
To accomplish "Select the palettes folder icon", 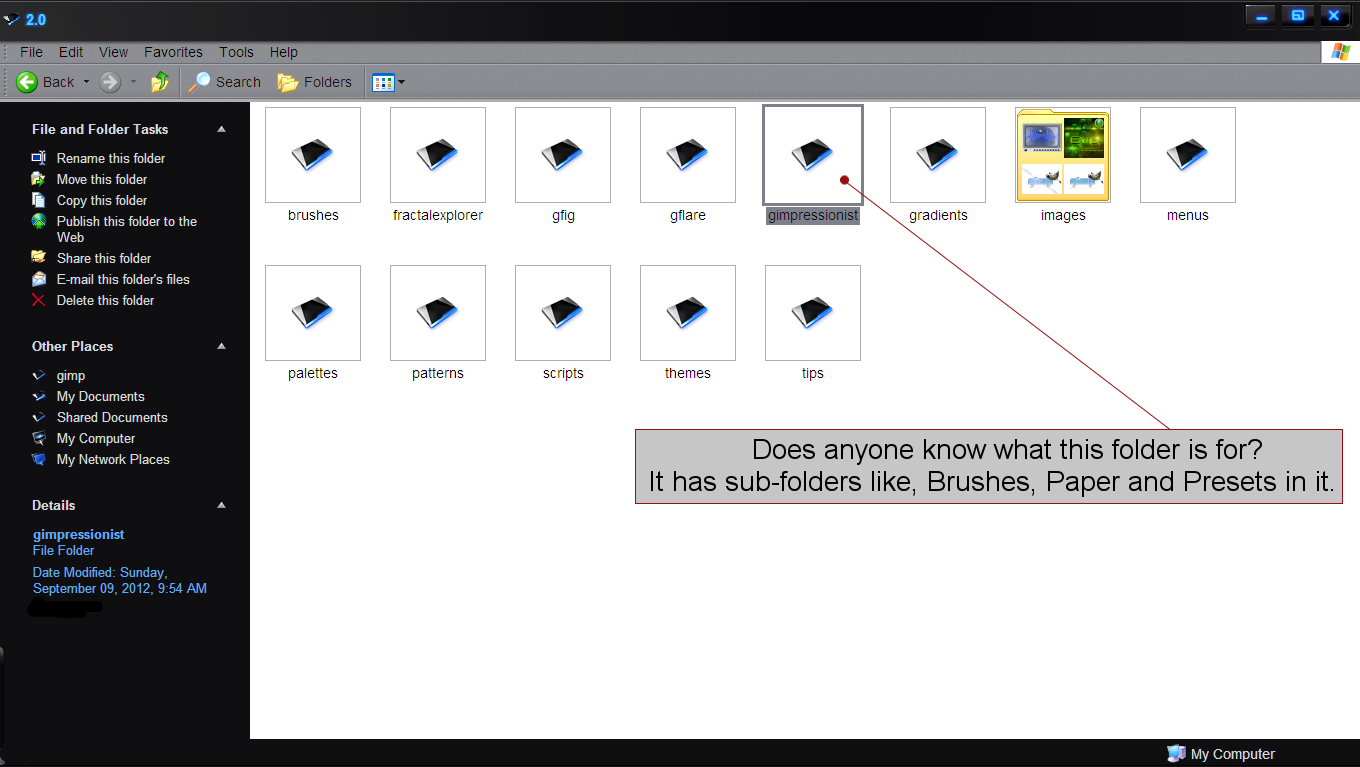I will click(313, 313).
